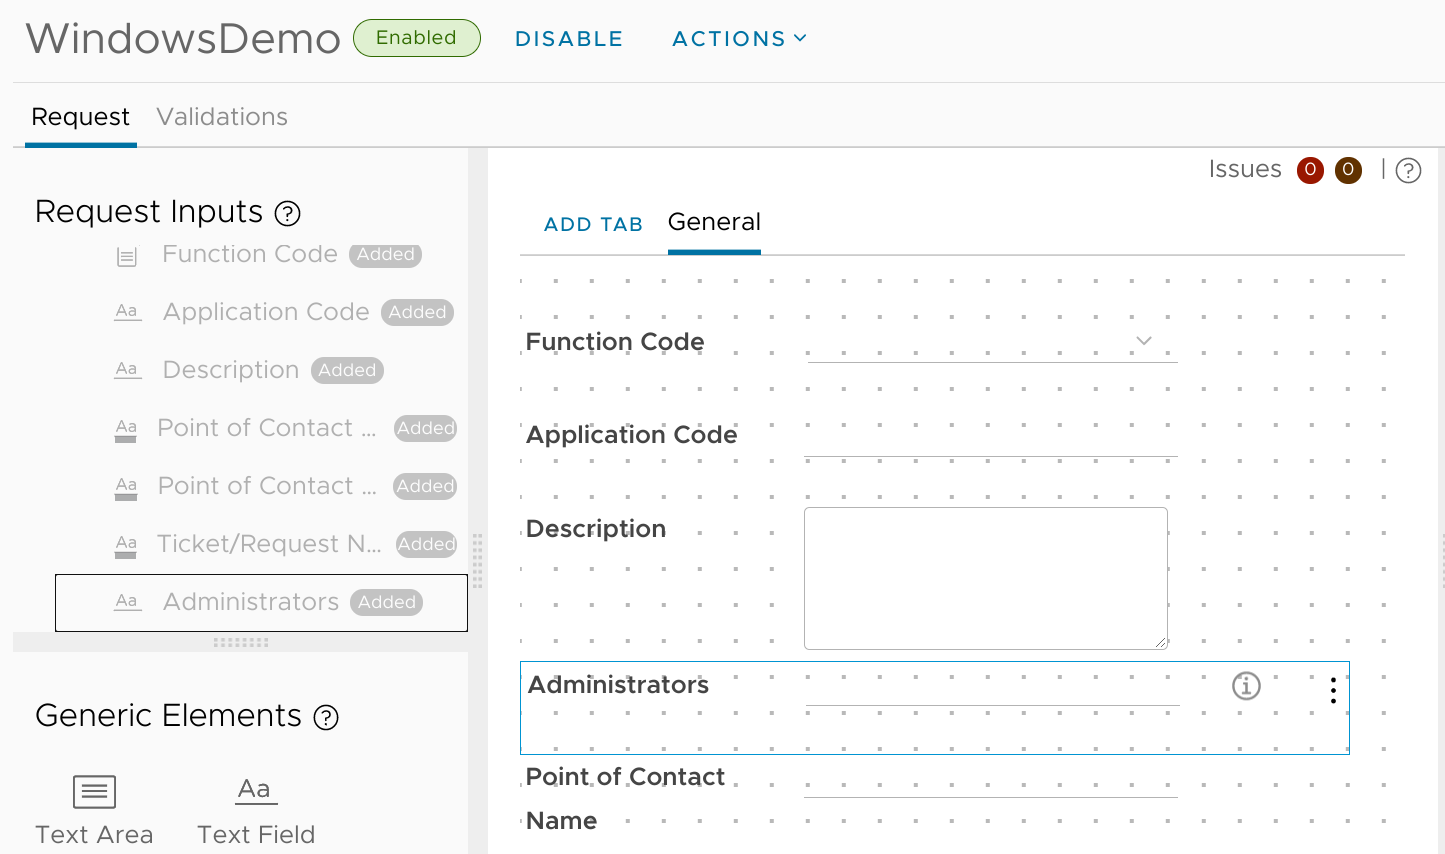Select Administrators in the Request Inputs list
This screenshot has height=854, width=1445.
click(x=252, y=602)
